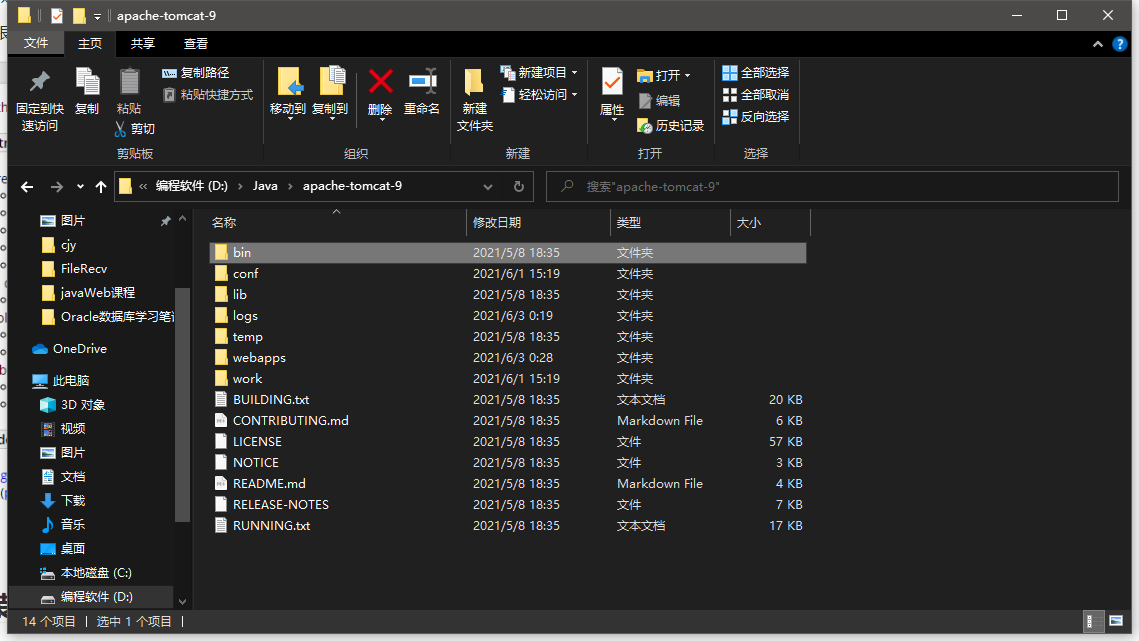The height and width of the screenshot is (641, 1139).
Task: Click Select none in ribbon
Action: (755, 94)
